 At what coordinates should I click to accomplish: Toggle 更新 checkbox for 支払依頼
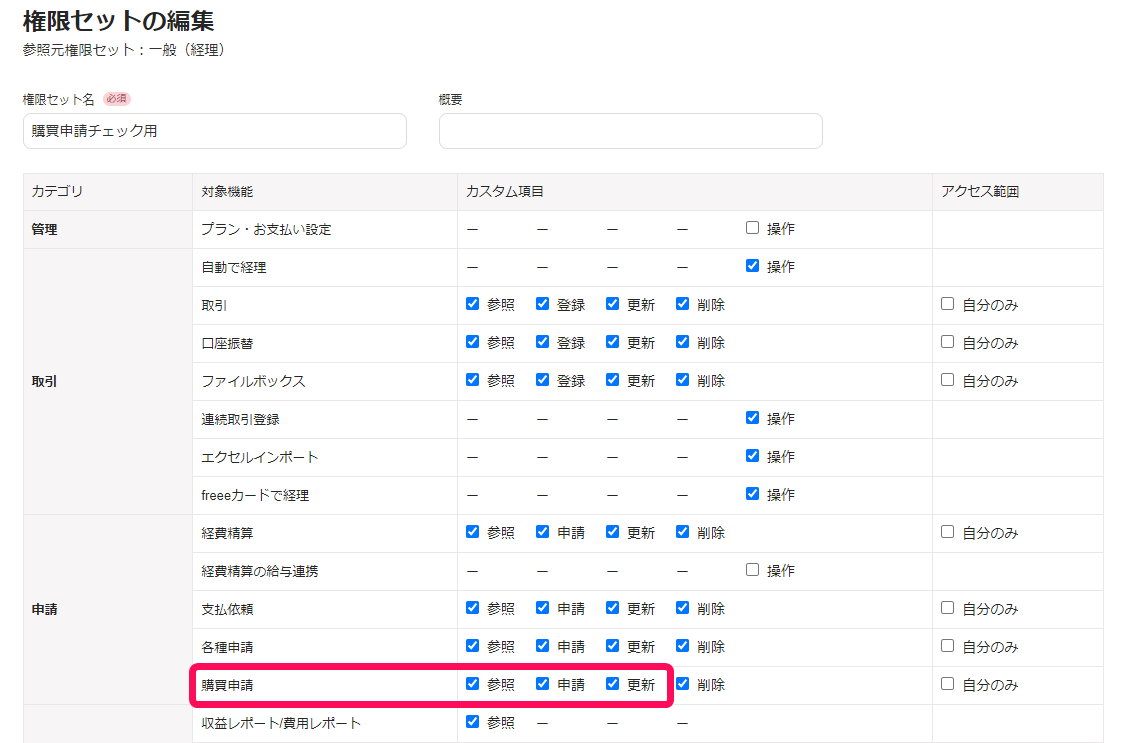(612, 607)
